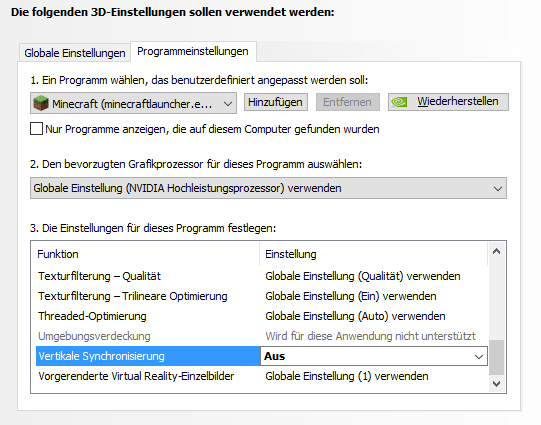Select the Programmeinstellungen tab
Screen dimensions: 541x425
click(193, 51)
